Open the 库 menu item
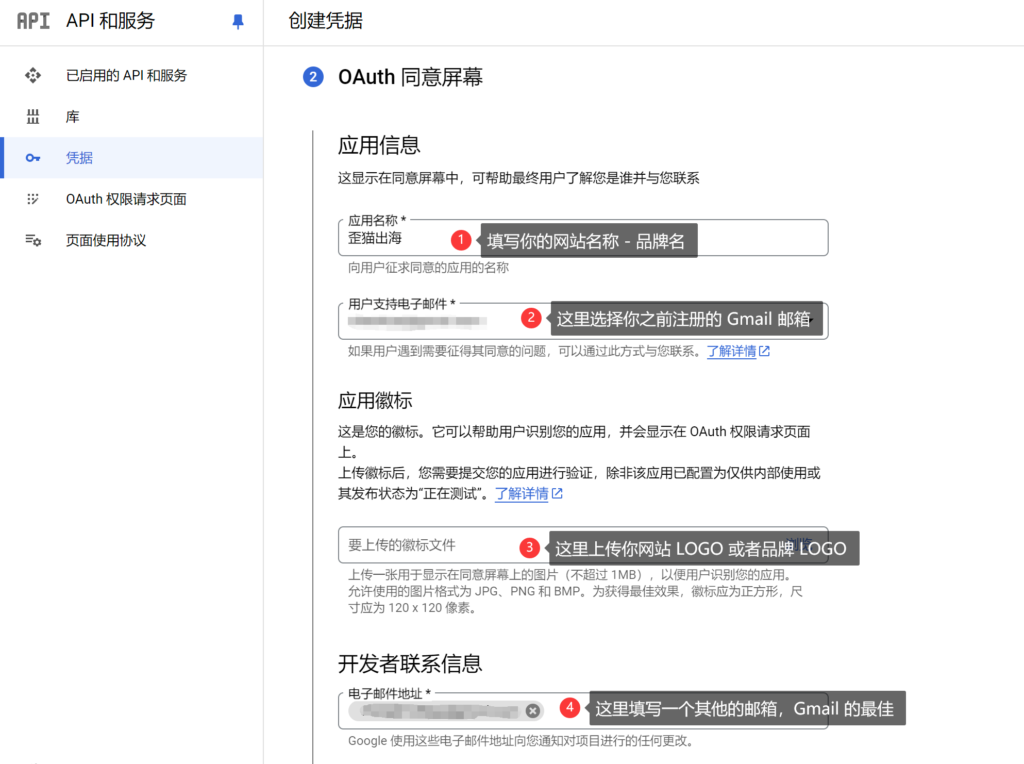 click(x=132, y=117)
